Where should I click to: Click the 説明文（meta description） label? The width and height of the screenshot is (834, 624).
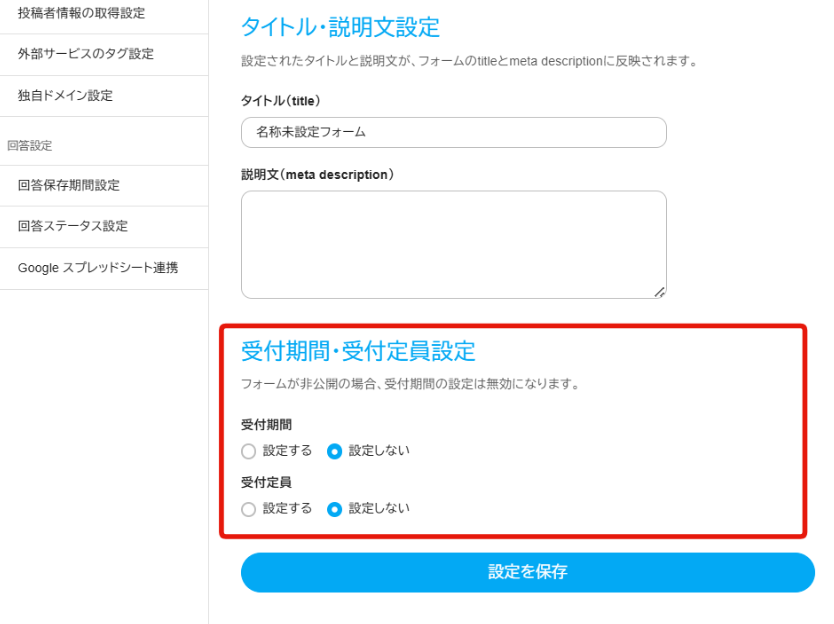pyautogui.click(x=317, y=175)
